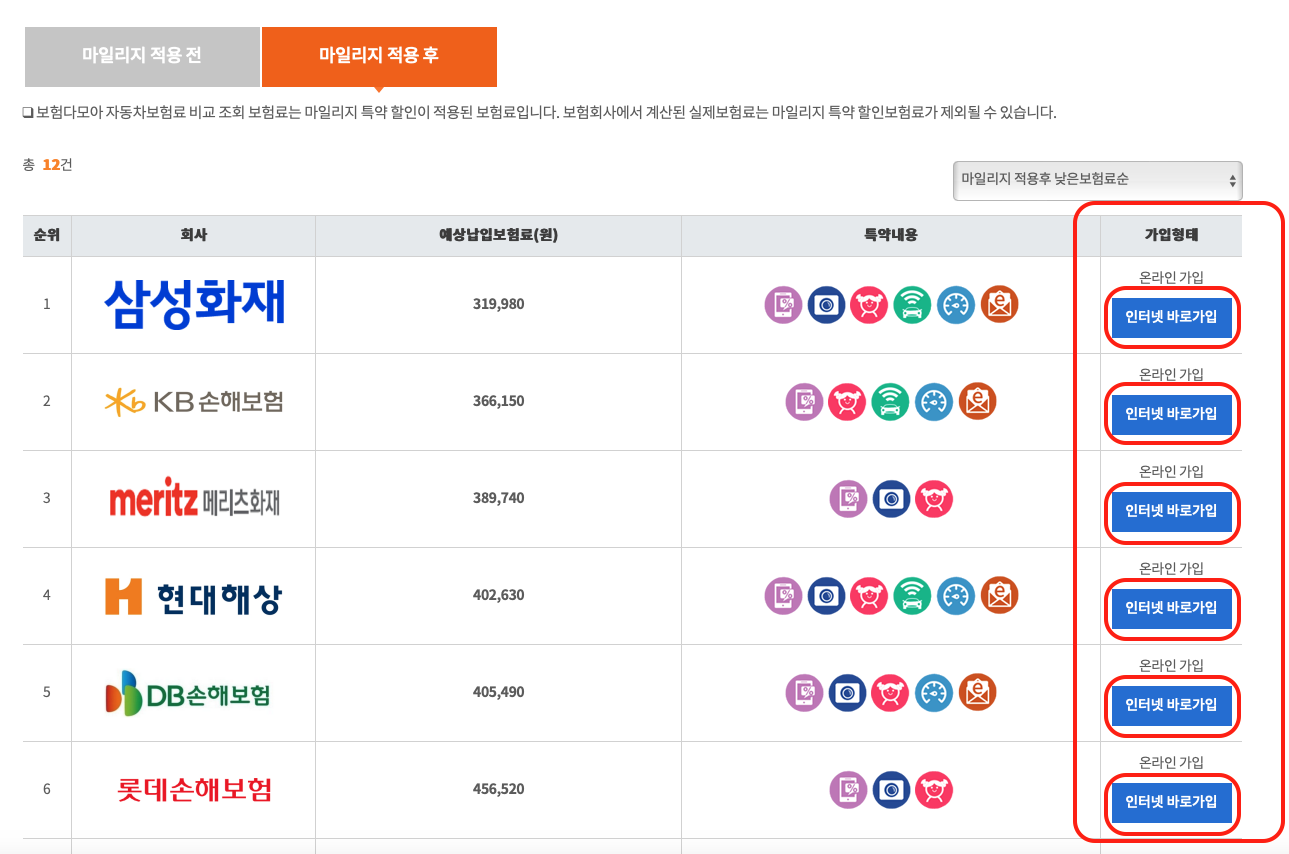Click 인터넷 바로가입 button for DB손해보험
Viewport: 1289px width, 854px height.
pyautogui.click(x=1171, y=705)
